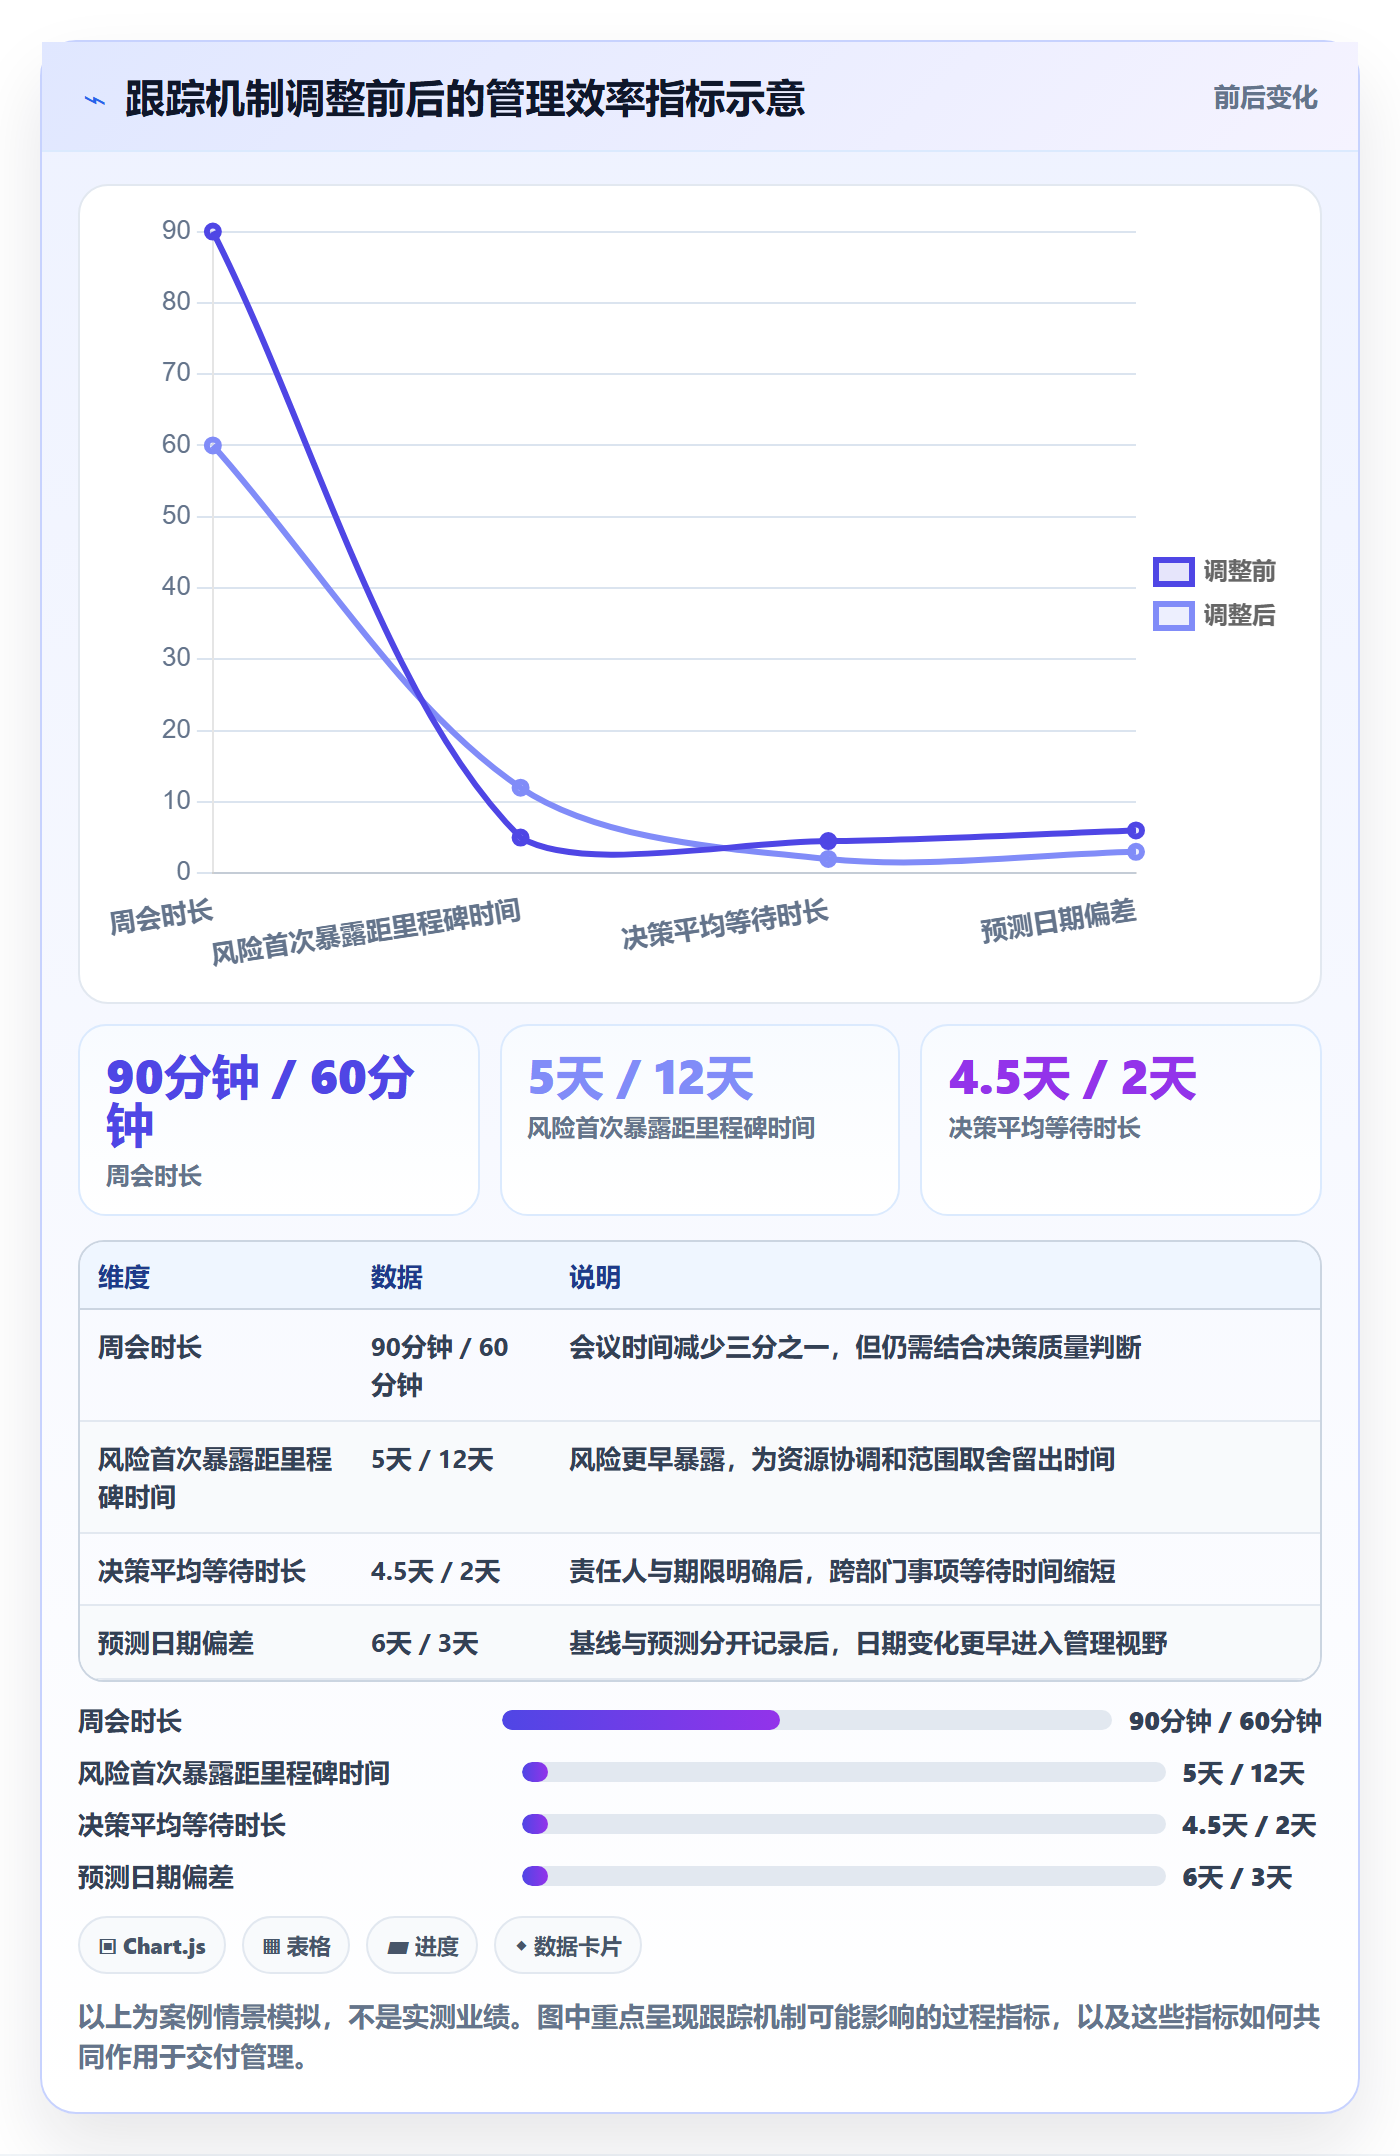1400x2156 pixels.
Task: Click the 进度 tag chip
Action: tap(422, 1945)
